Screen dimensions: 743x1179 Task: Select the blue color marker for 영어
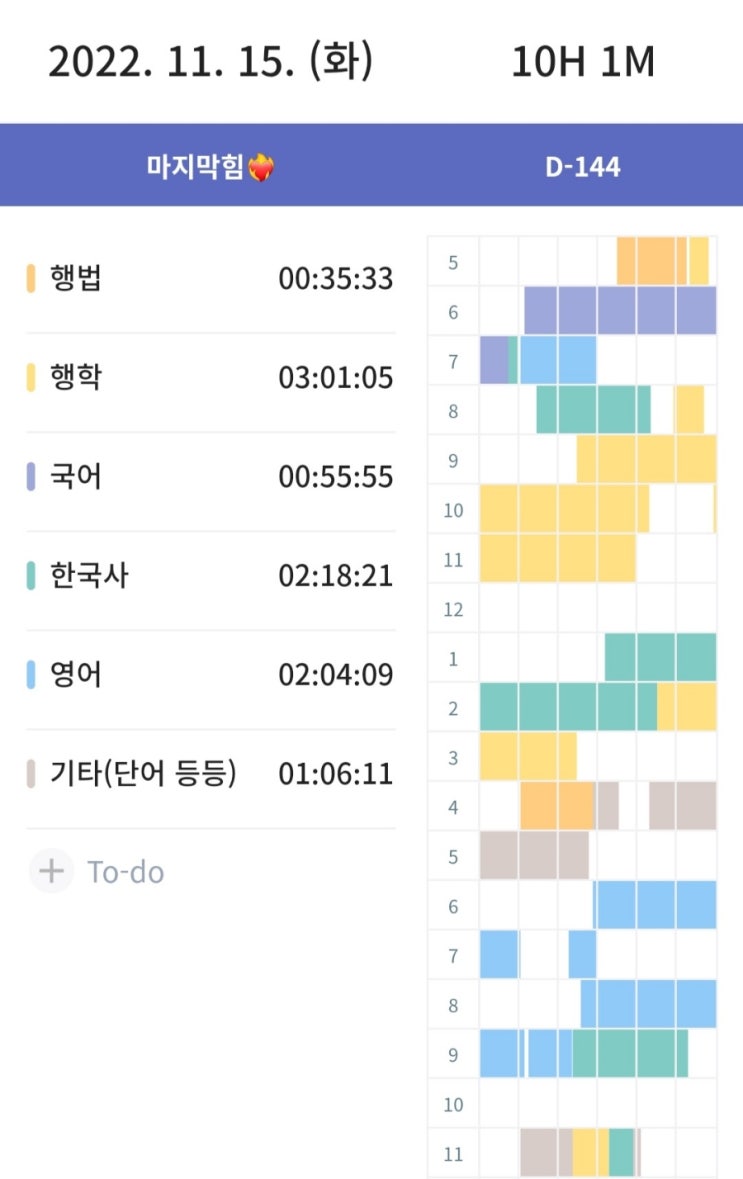[31, 675]
